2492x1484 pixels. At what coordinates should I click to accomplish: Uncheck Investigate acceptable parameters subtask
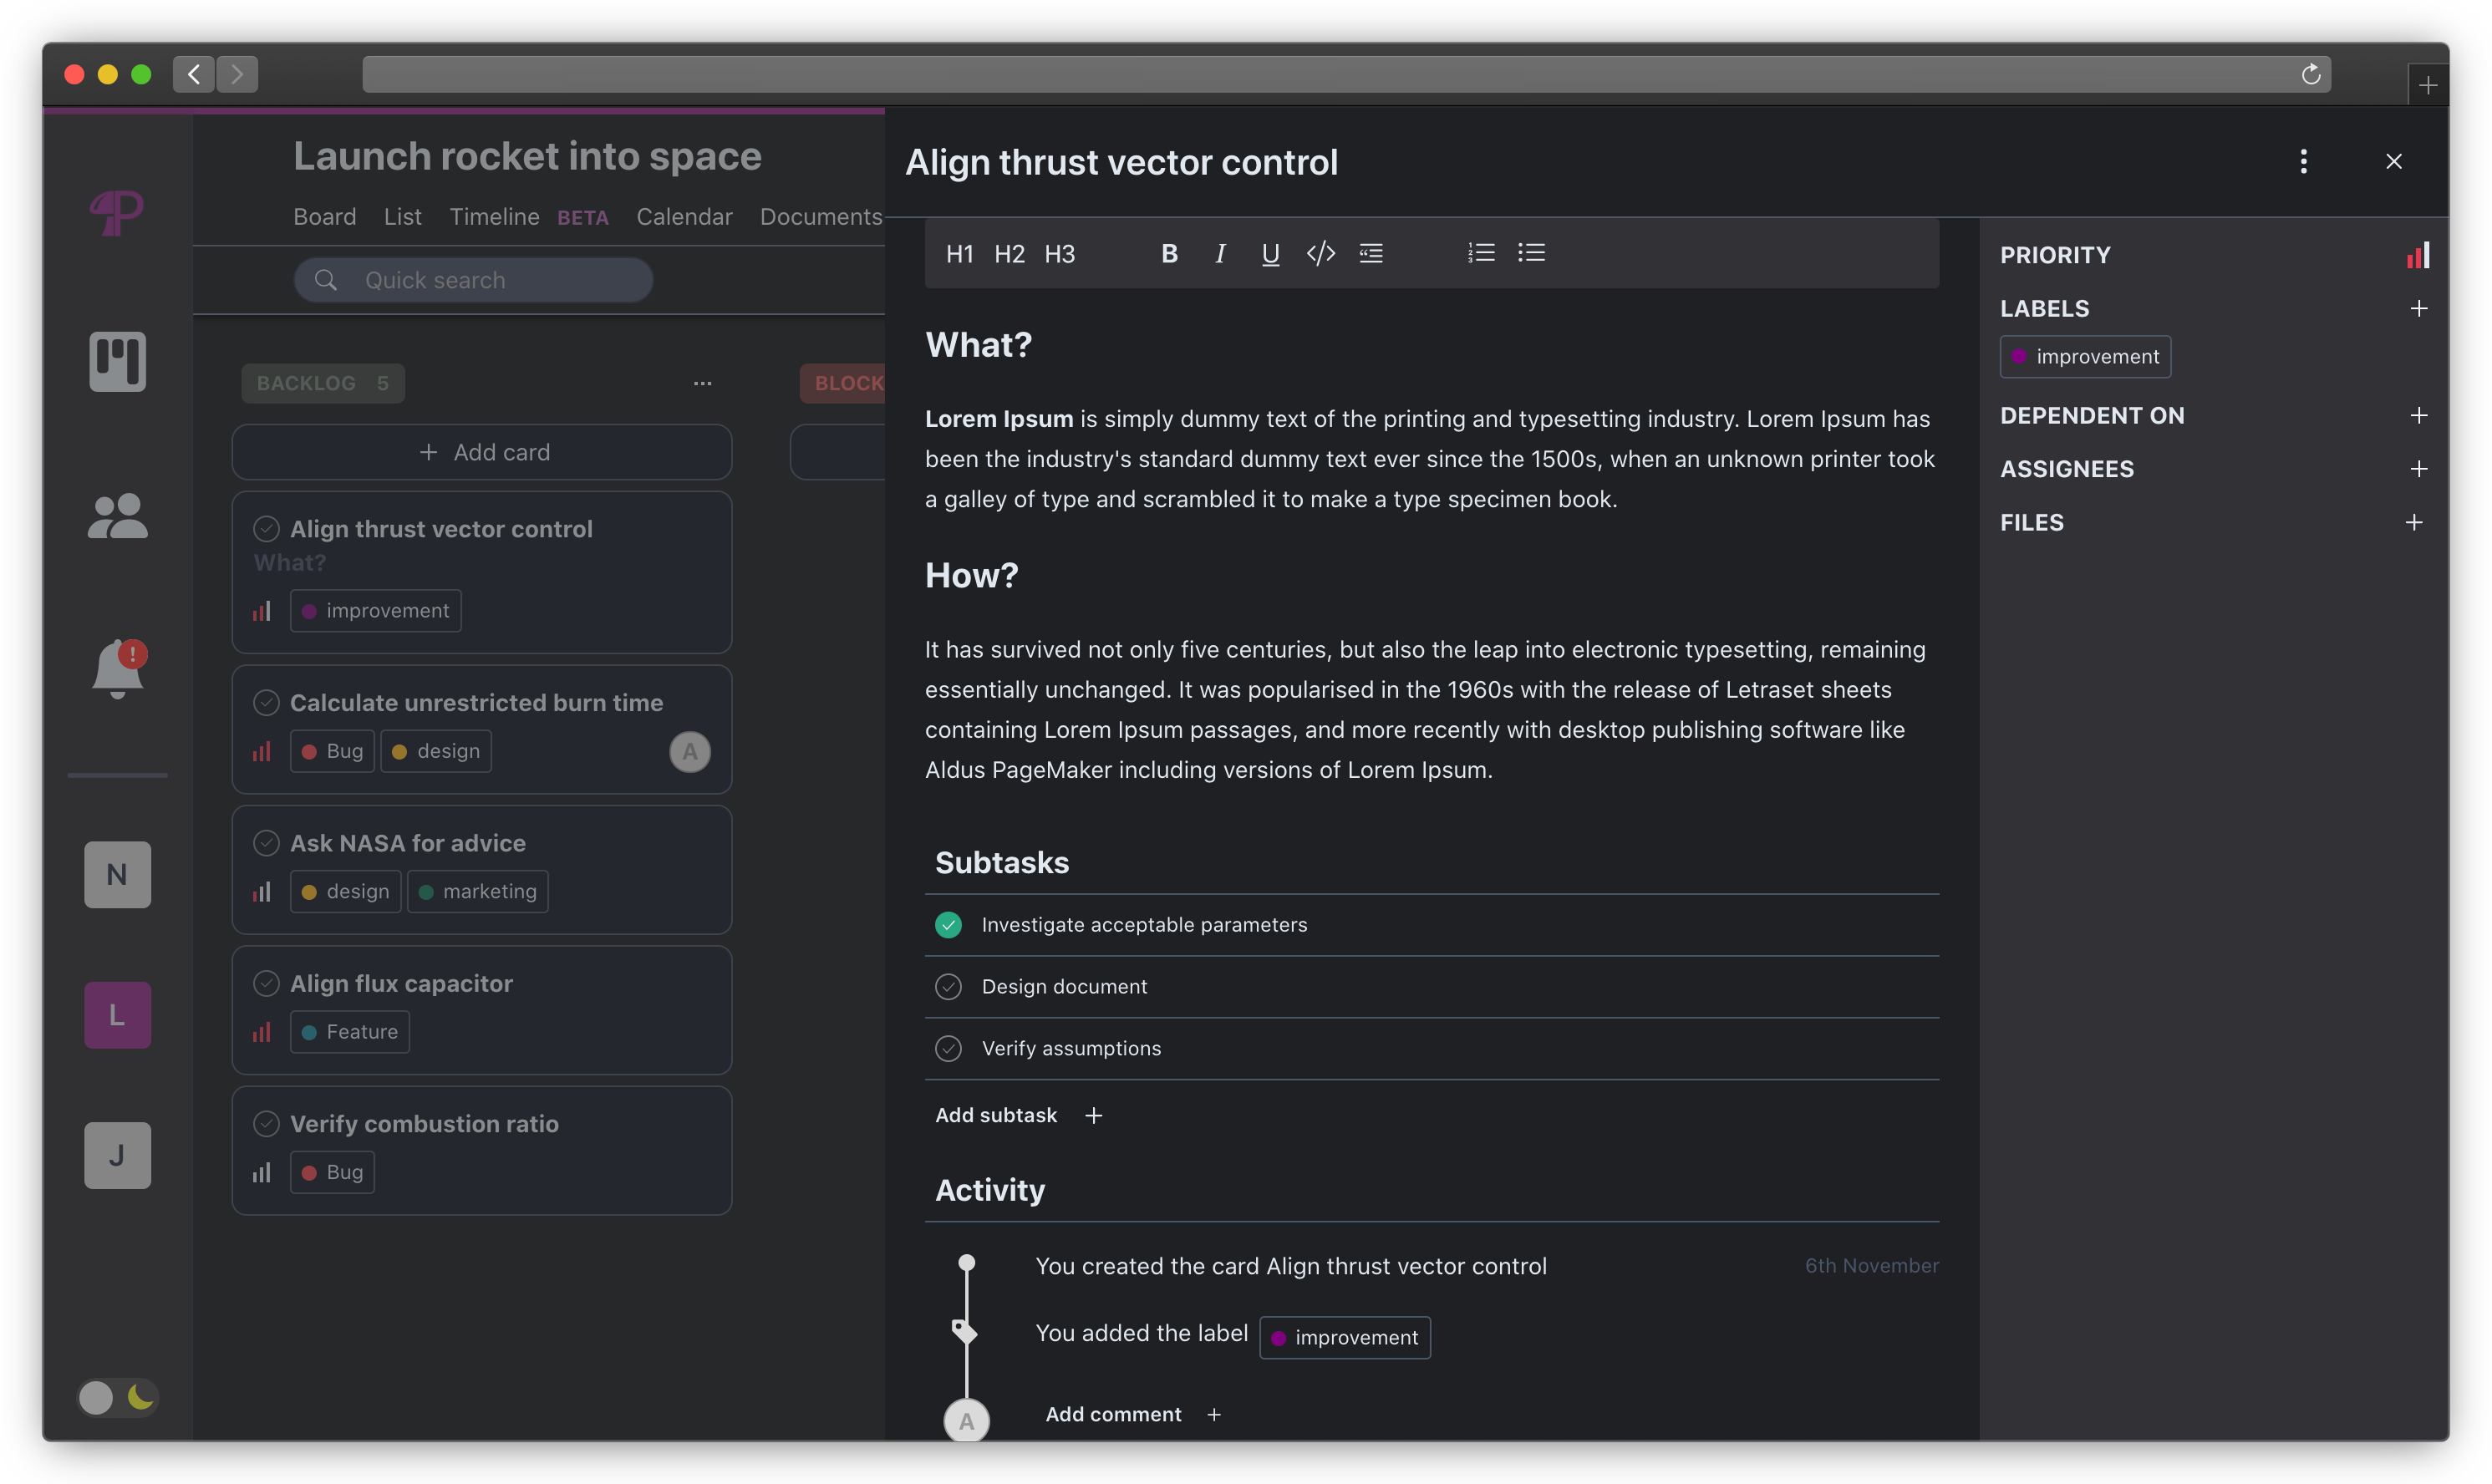tap(948, 925)
